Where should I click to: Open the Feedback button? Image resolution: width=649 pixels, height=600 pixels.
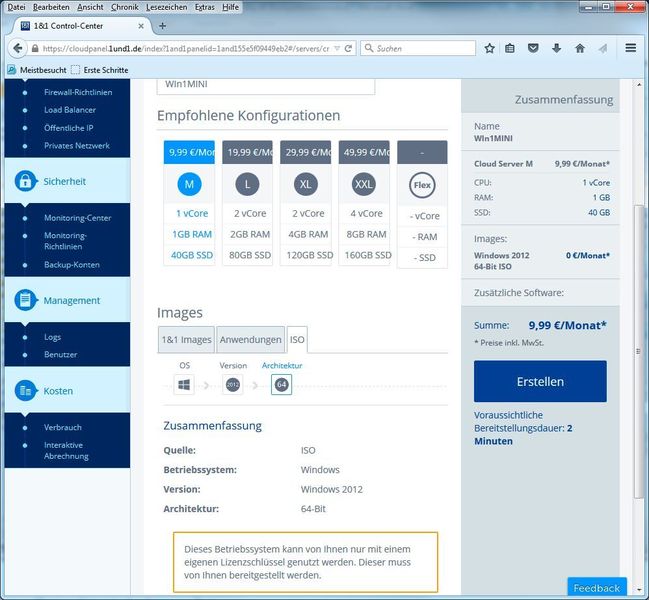[596, 588]
